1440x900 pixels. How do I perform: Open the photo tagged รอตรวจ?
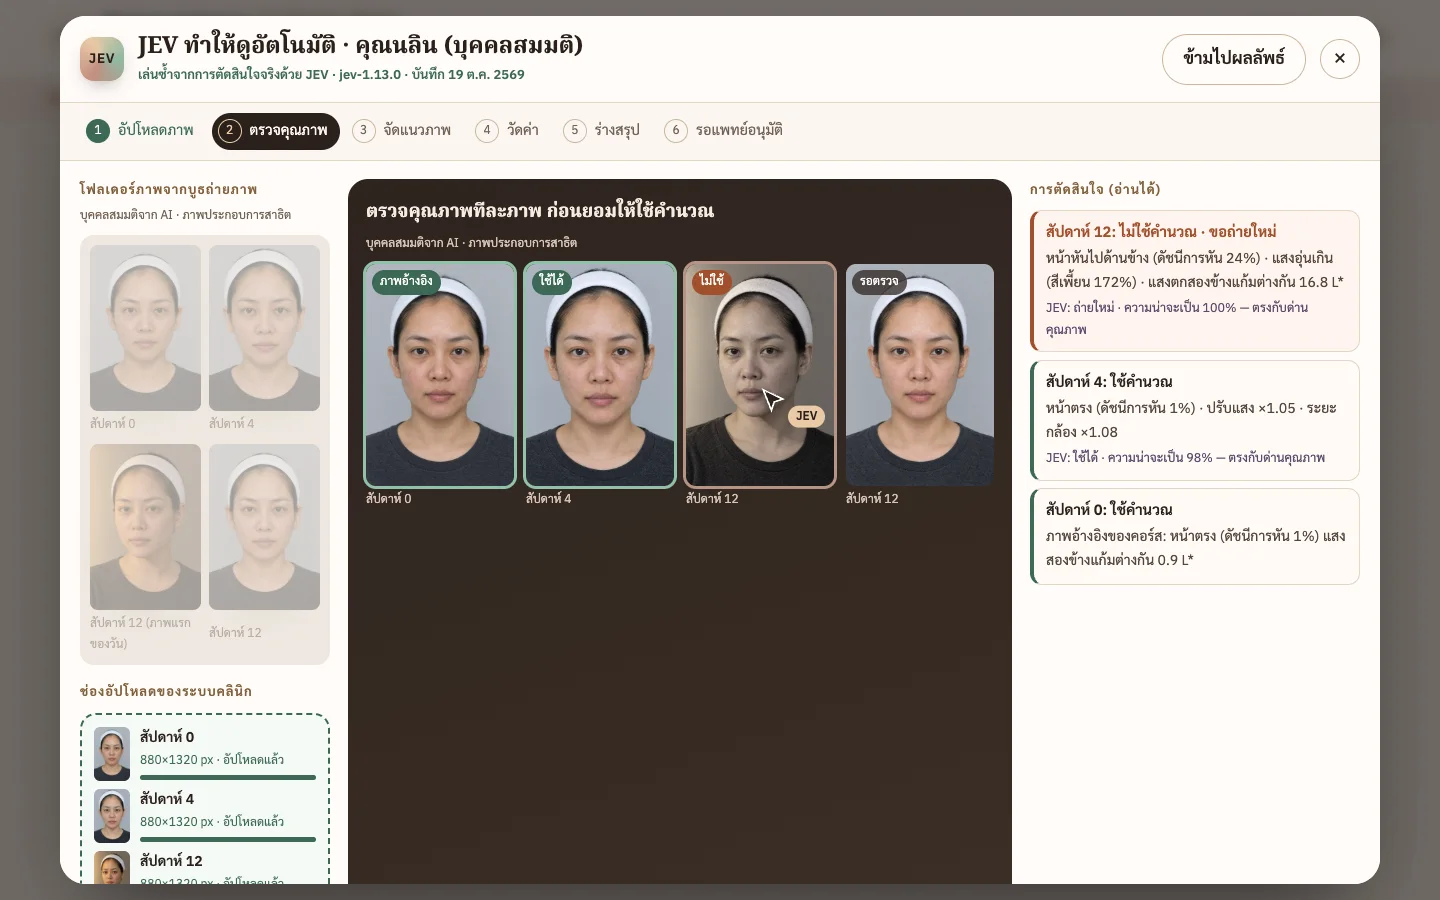pos(920,375)
